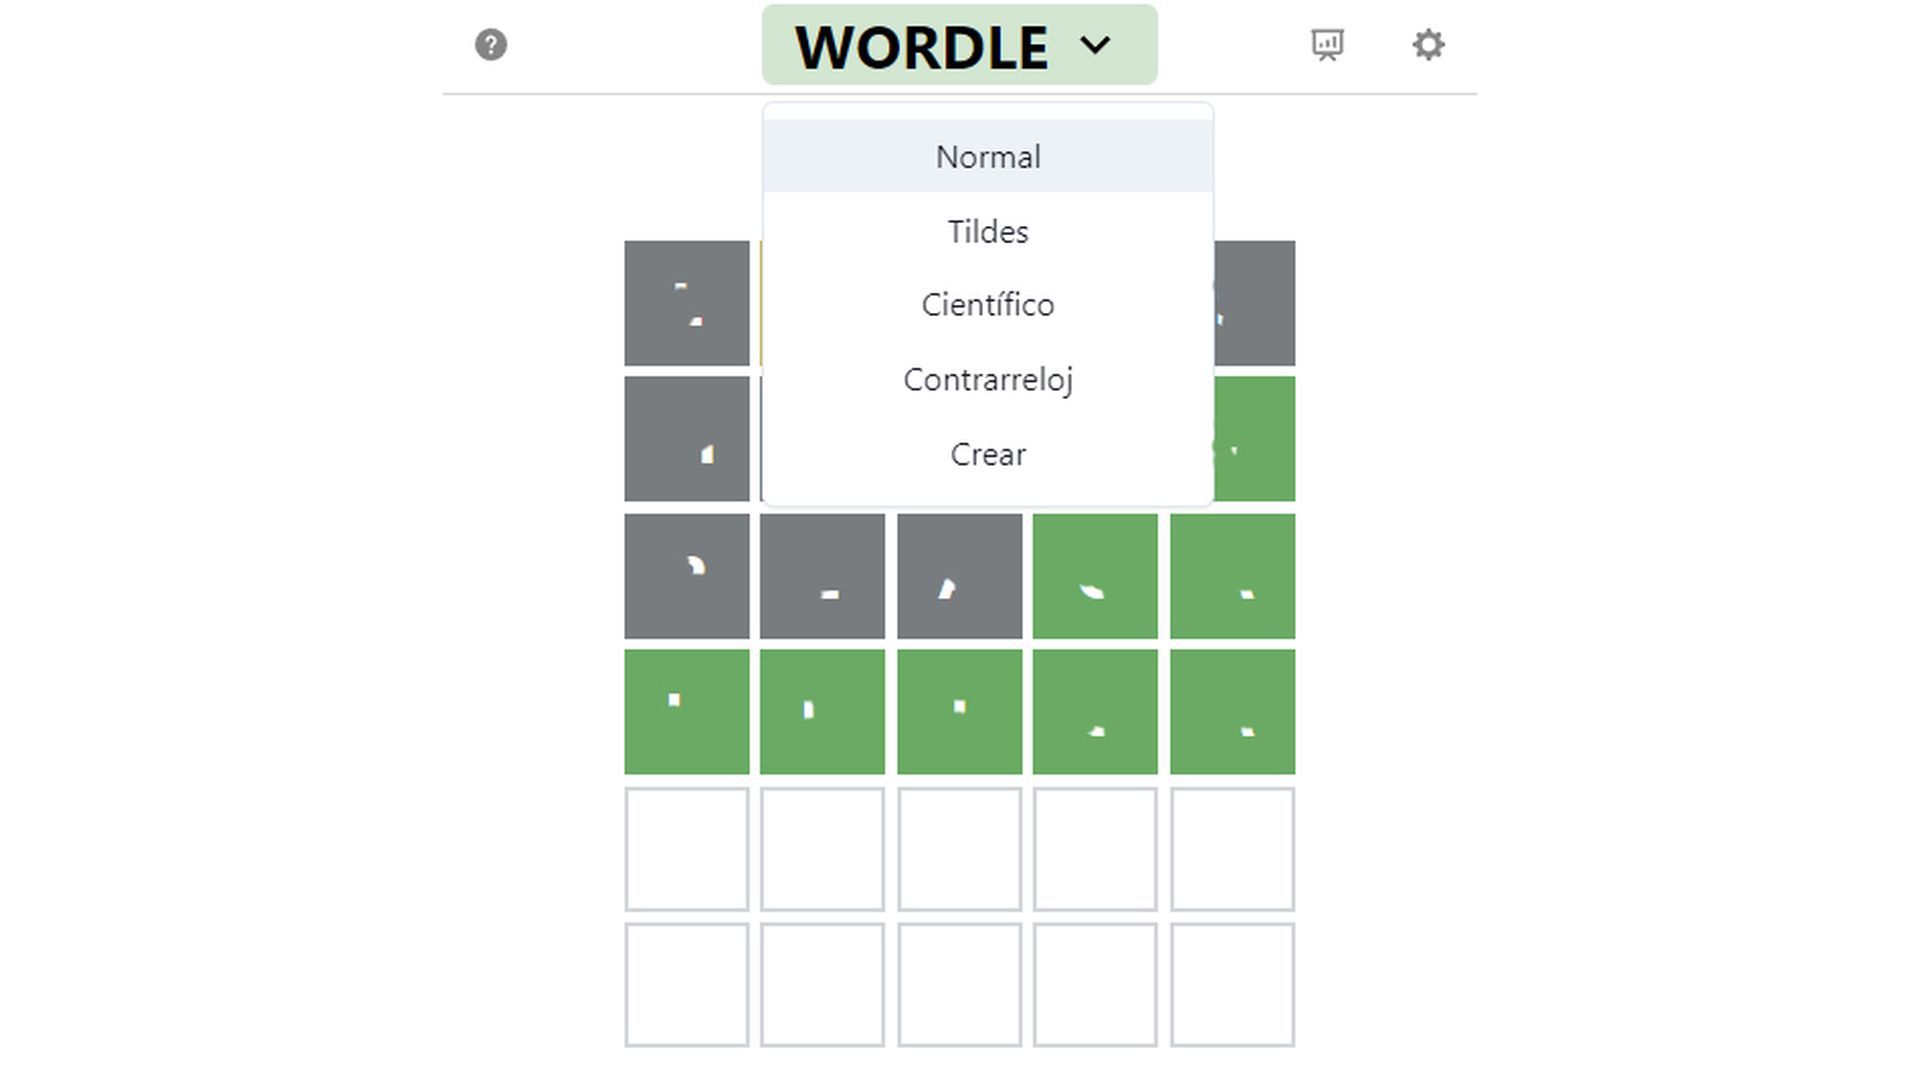Open the Crear option
This screenshot has height=1080, width=1920.
point(988,455)
